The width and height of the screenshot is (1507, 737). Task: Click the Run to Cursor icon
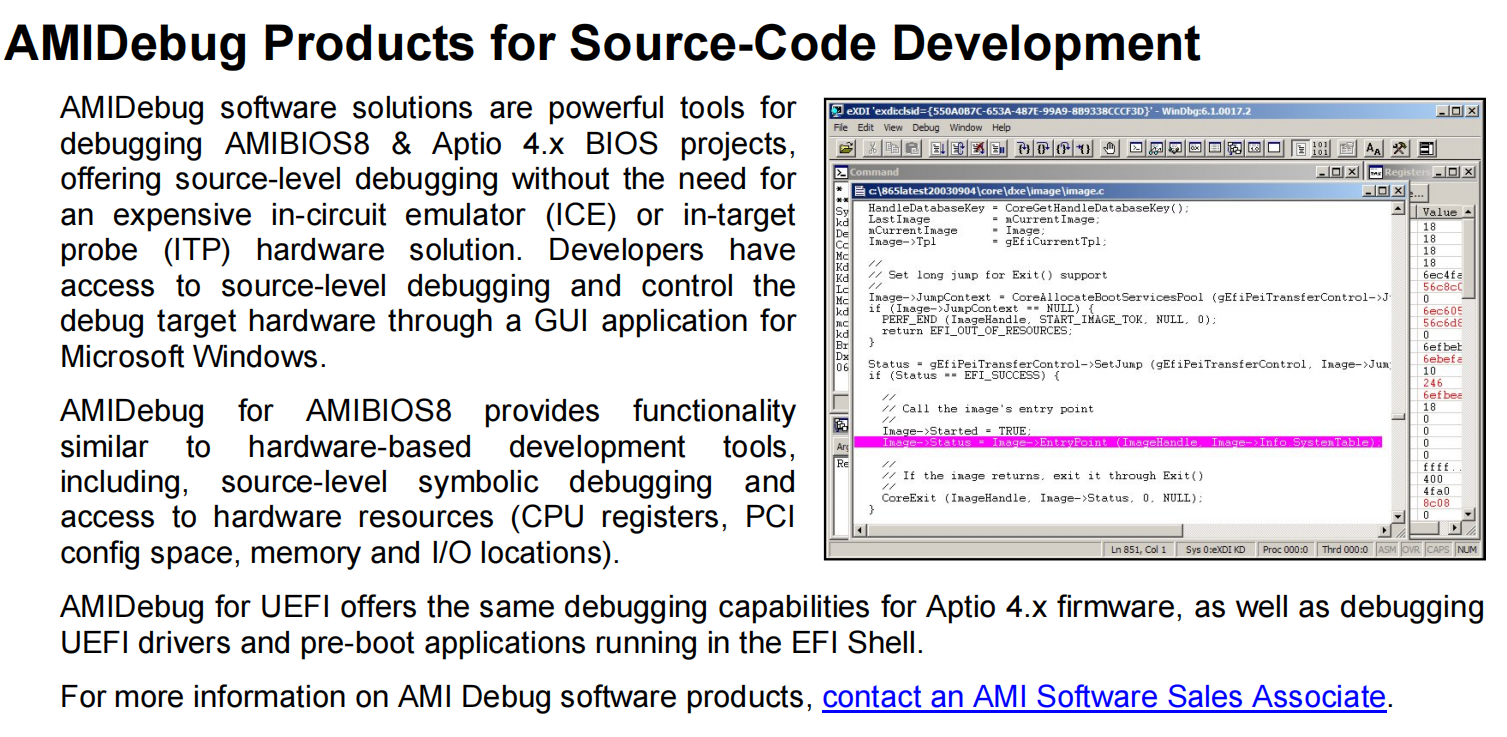click(1083, 148)
